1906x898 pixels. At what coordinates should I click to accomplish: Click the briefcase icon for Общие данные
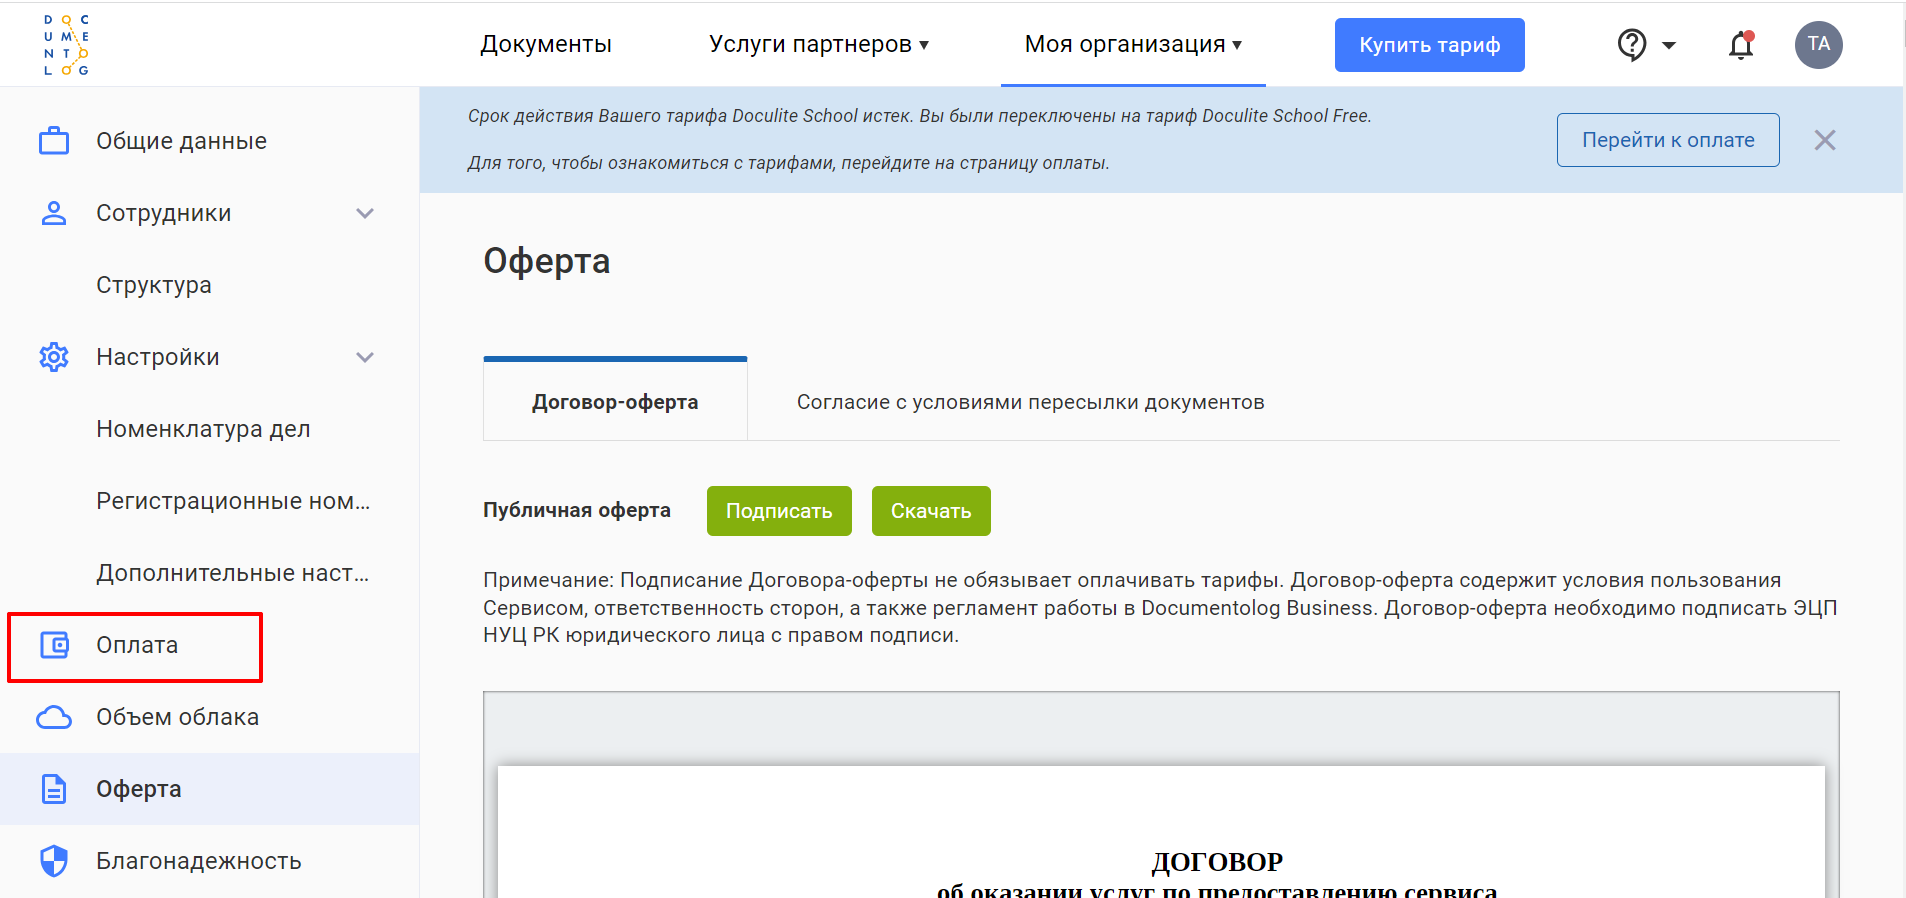[54, 141]
